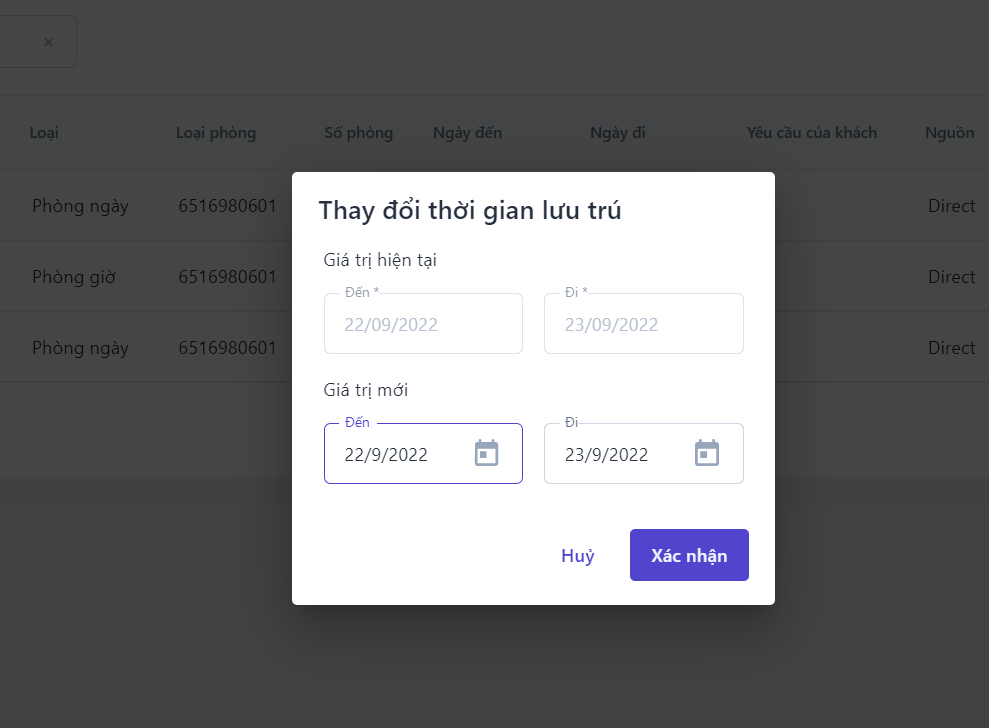Screen dimensions: 989x728
Task: Confirm with the Xác nhận button
Action: pos(689,555)
